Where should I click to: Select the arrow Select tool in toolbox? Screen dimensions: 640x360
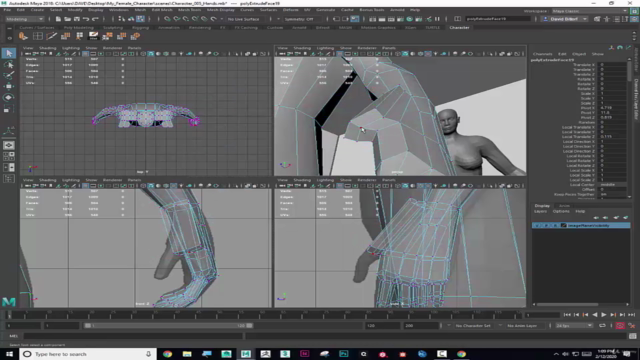click(9, 53)
